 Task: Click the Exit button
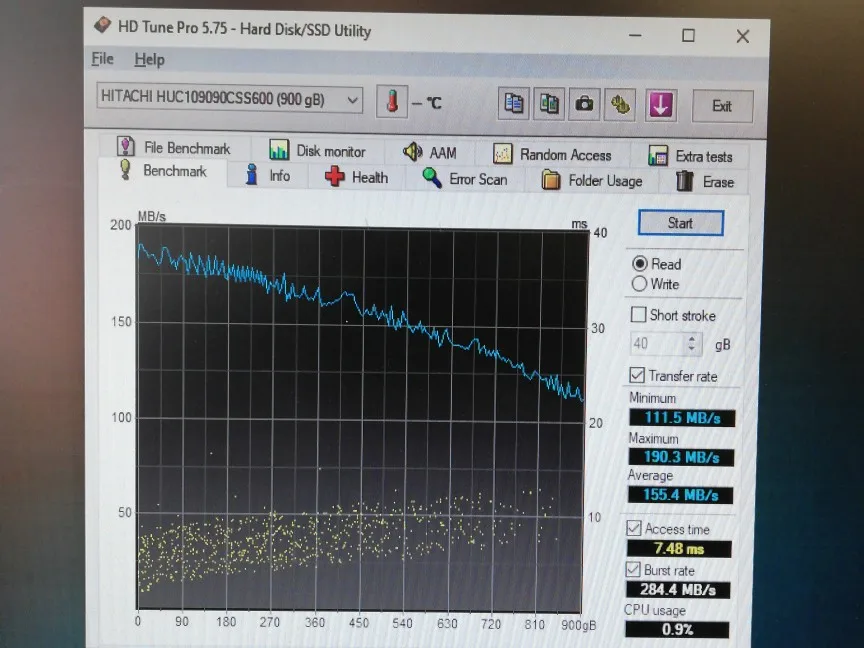pos(722,106)
